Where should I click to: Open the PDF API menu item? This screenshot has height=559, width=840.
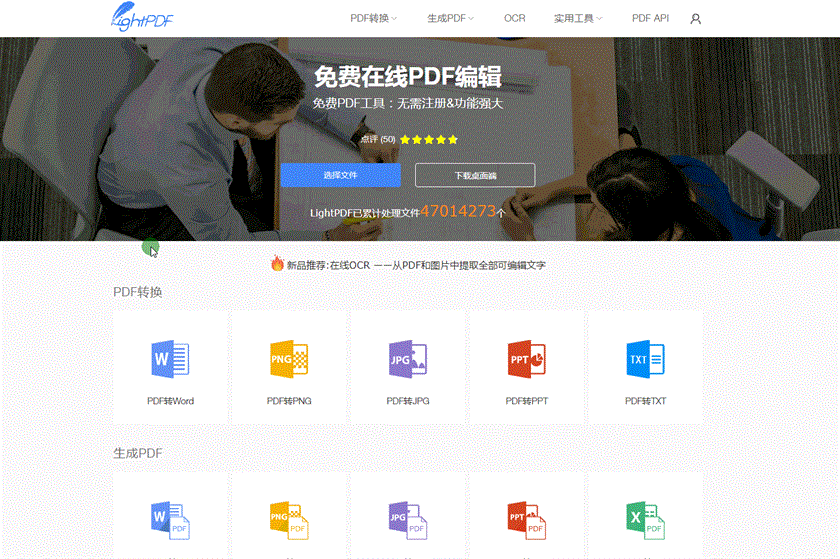[x=650, y=18]
